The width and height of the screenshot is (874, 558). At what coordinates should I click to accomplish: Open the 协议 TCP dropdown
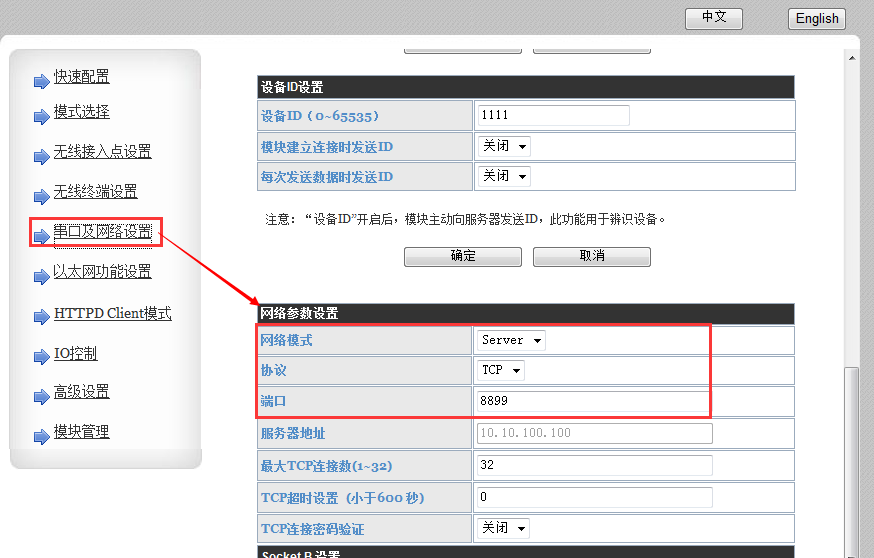[500, 370]
